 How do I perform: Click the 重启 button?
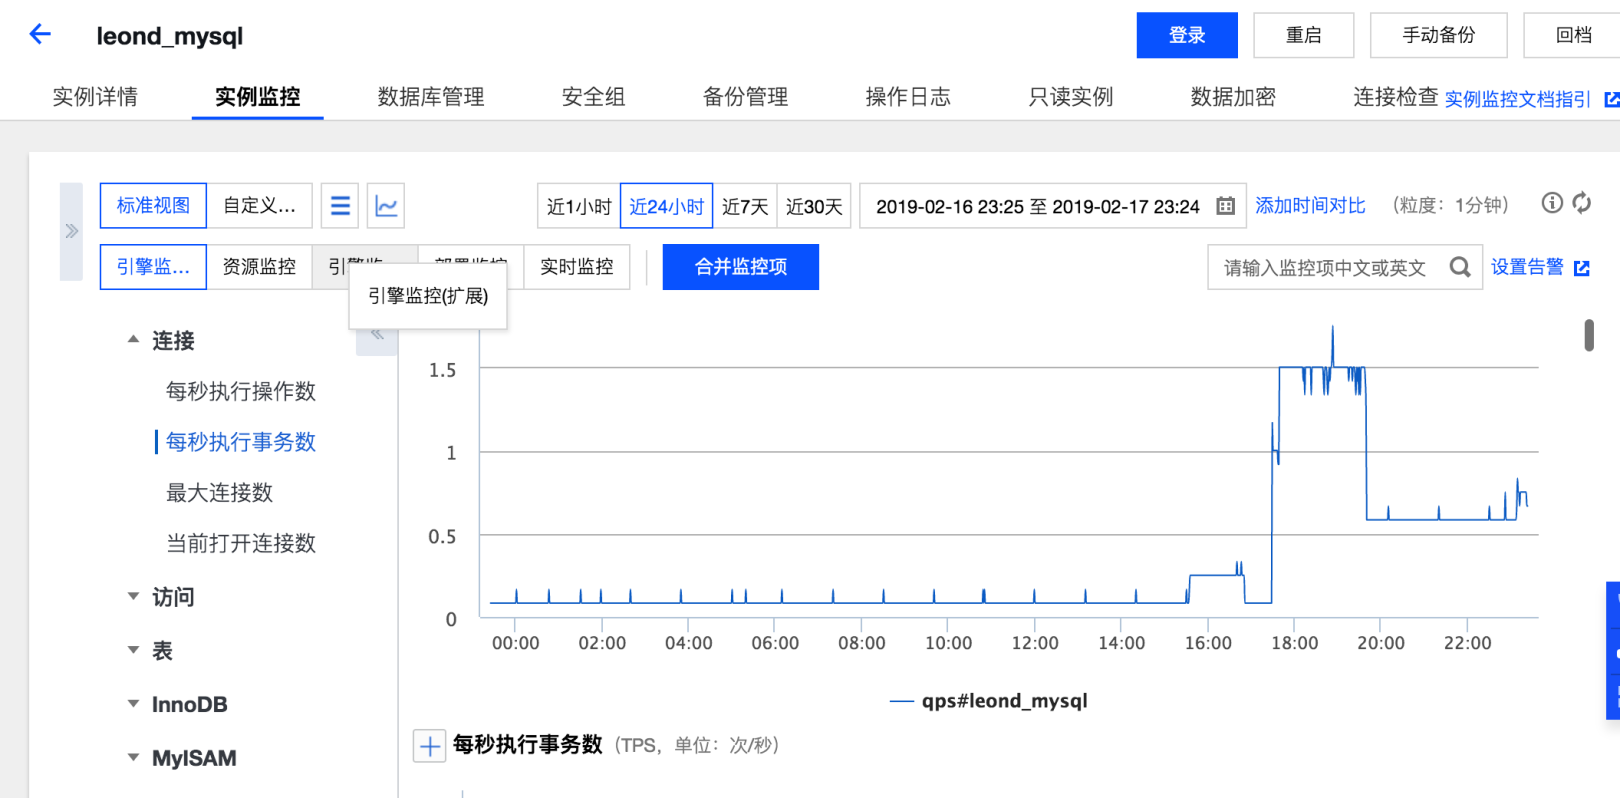1303,35
